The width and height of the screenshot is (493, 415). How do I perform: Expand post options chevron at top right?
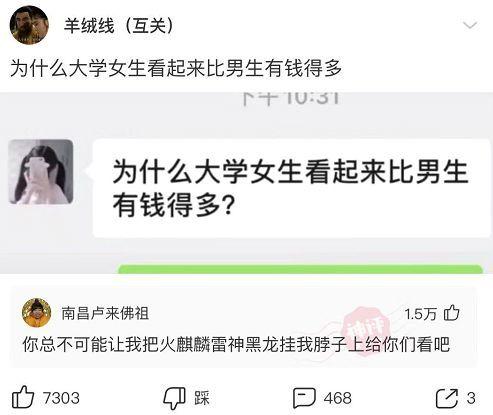[x=470, y=25]
